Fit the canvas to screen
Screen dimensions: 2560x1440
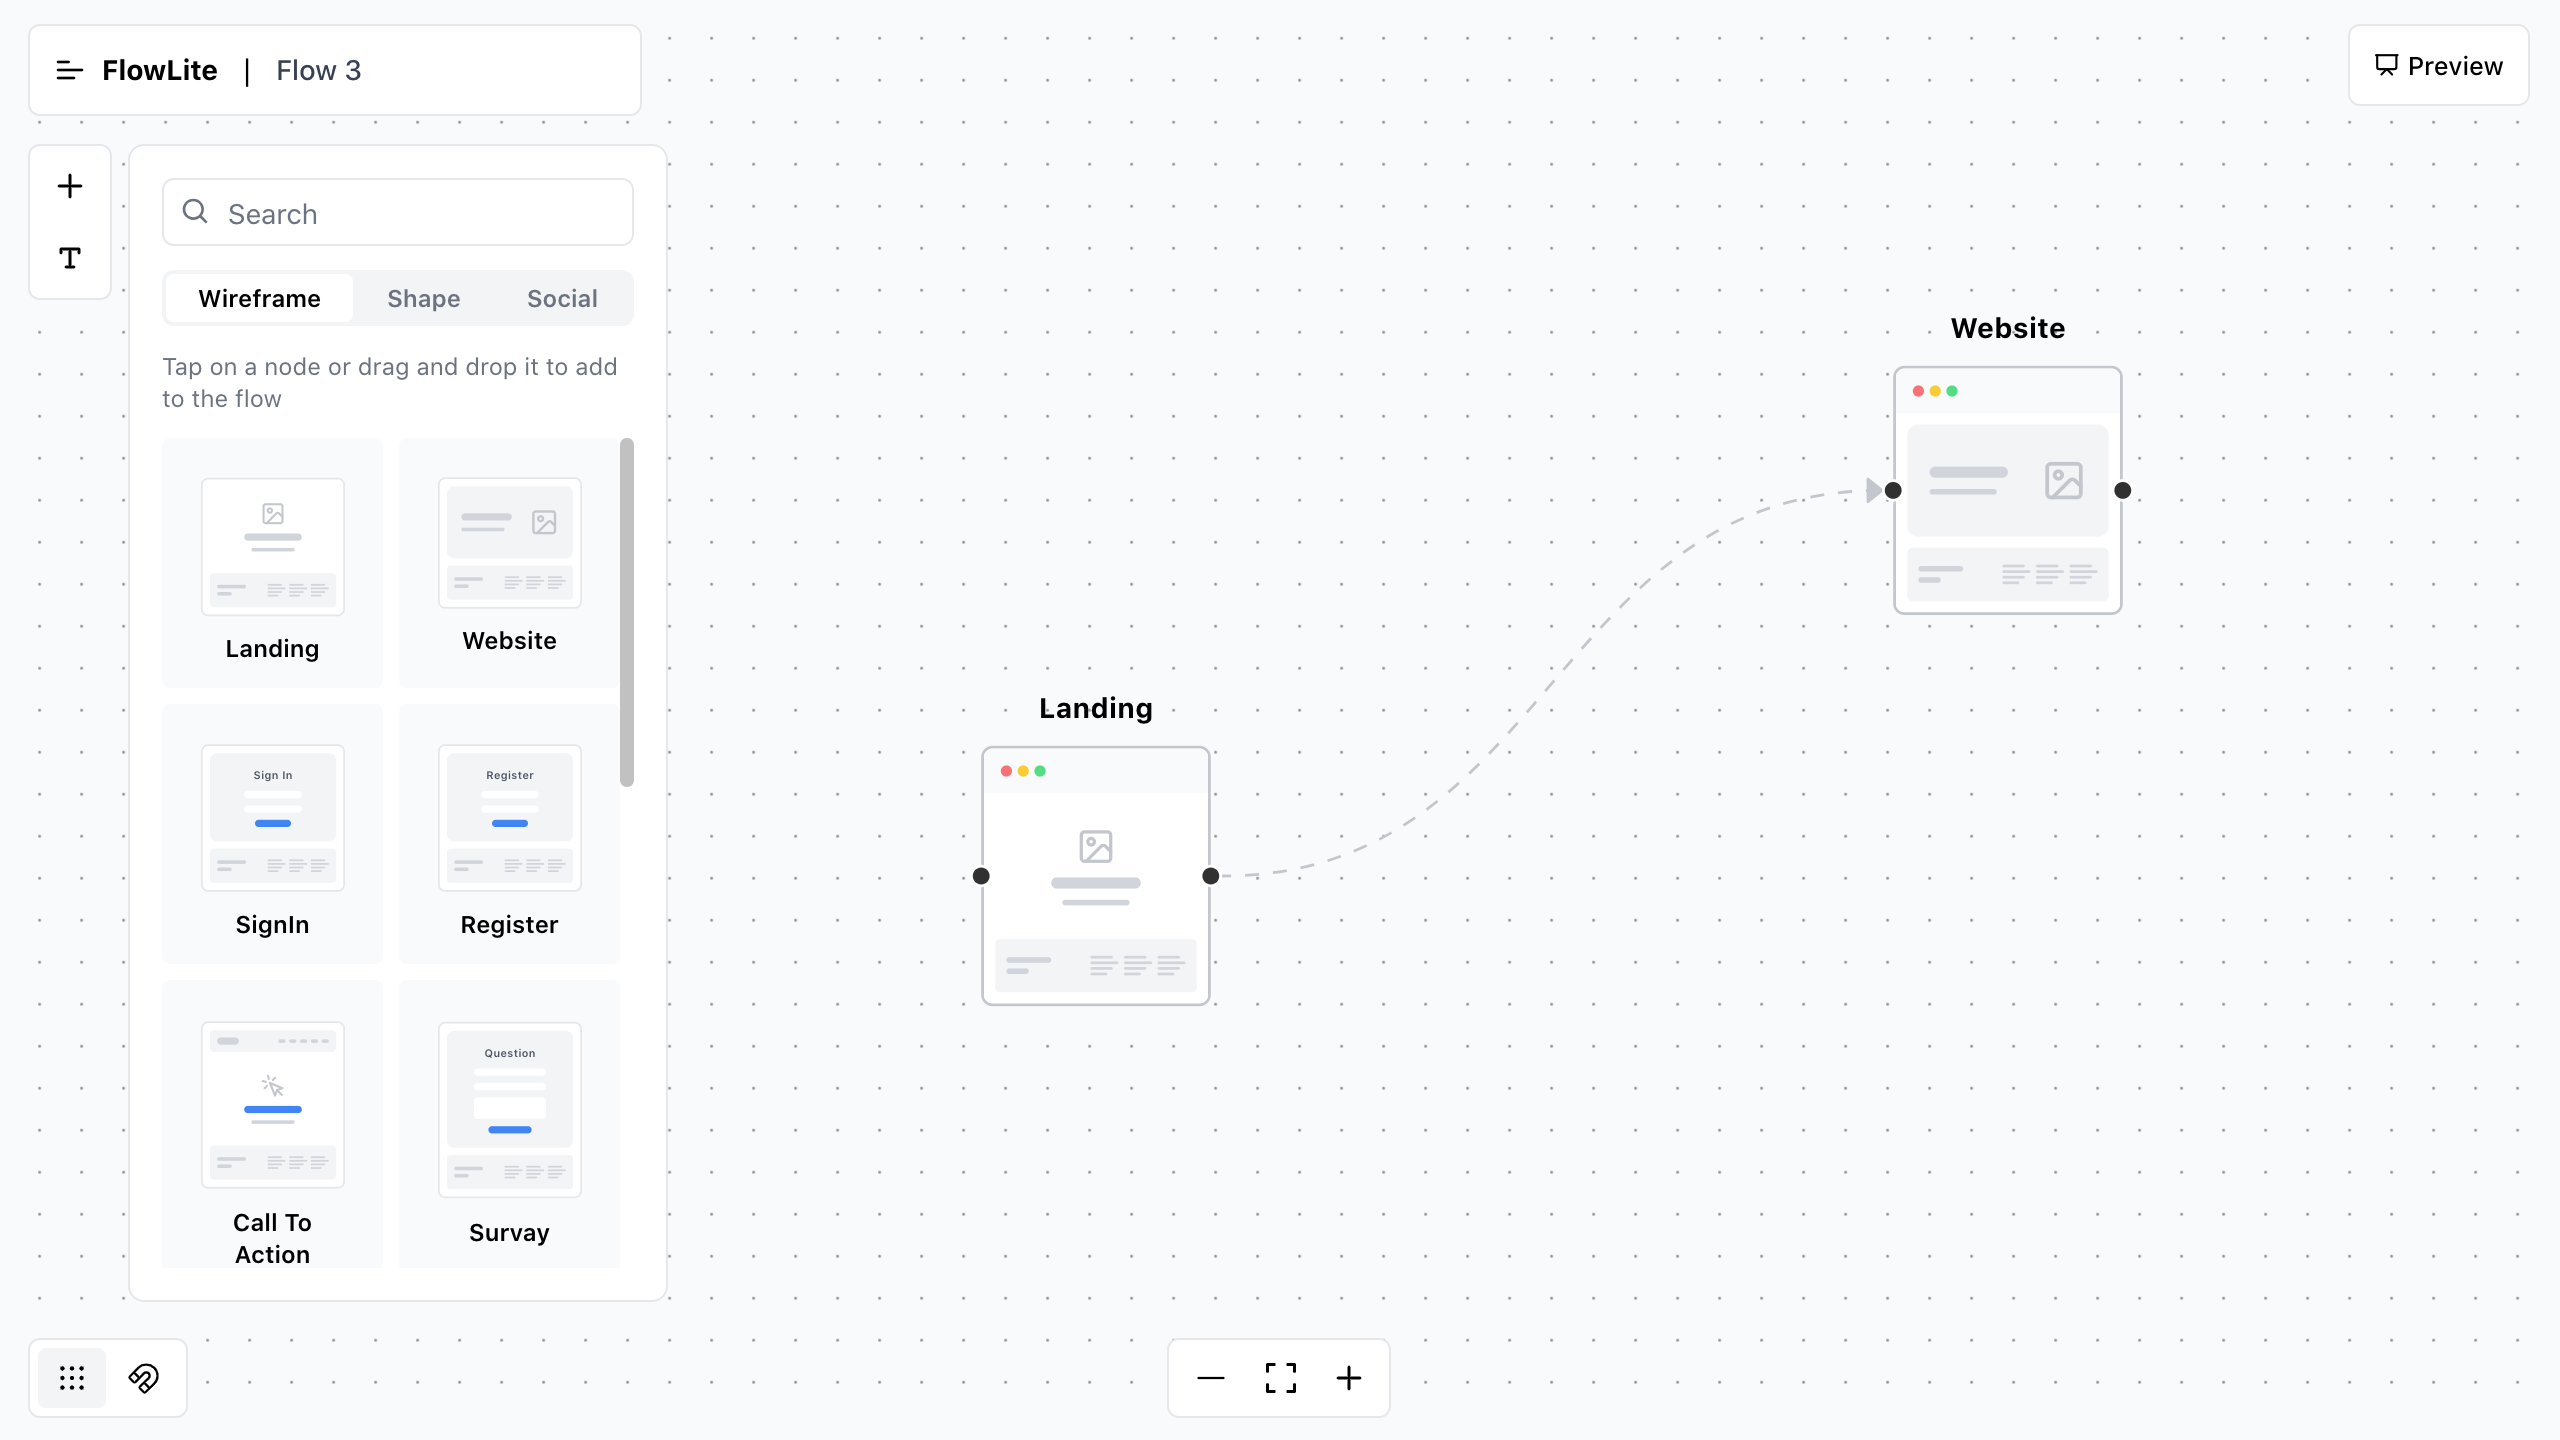pyautogui.click(x=1278, y=1377)
